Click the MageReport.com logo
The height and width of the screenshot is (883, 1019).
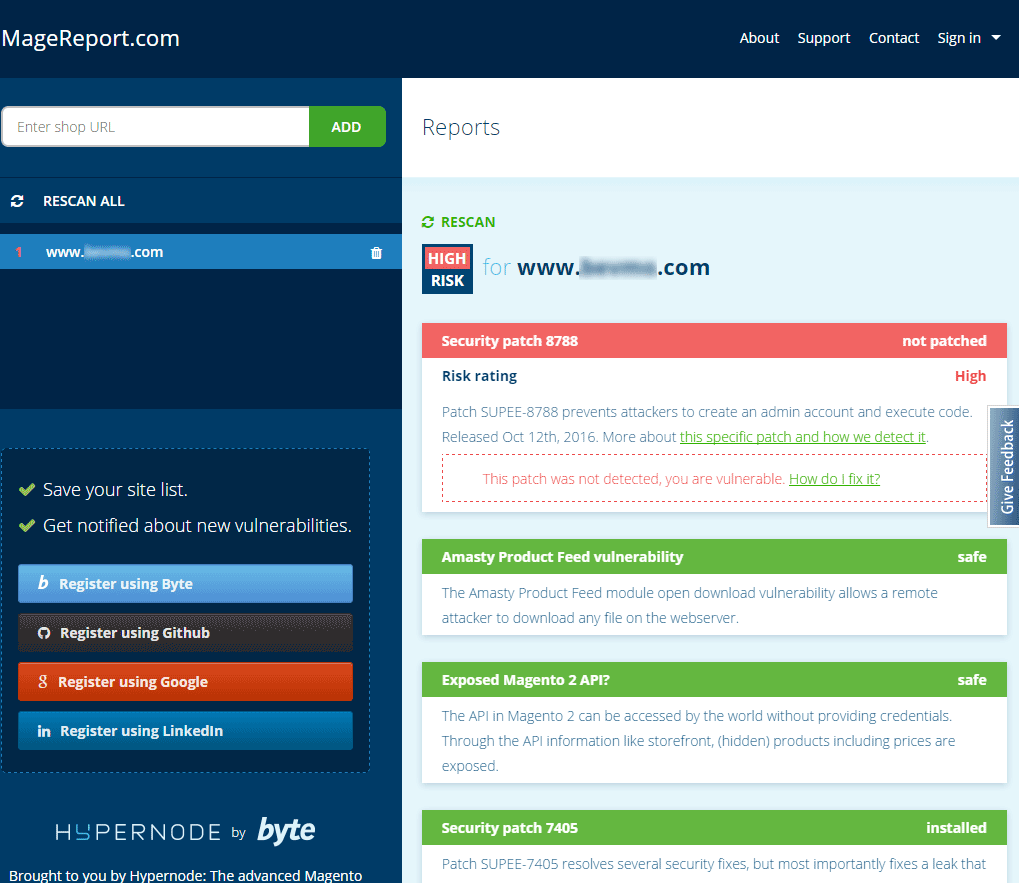90,38
